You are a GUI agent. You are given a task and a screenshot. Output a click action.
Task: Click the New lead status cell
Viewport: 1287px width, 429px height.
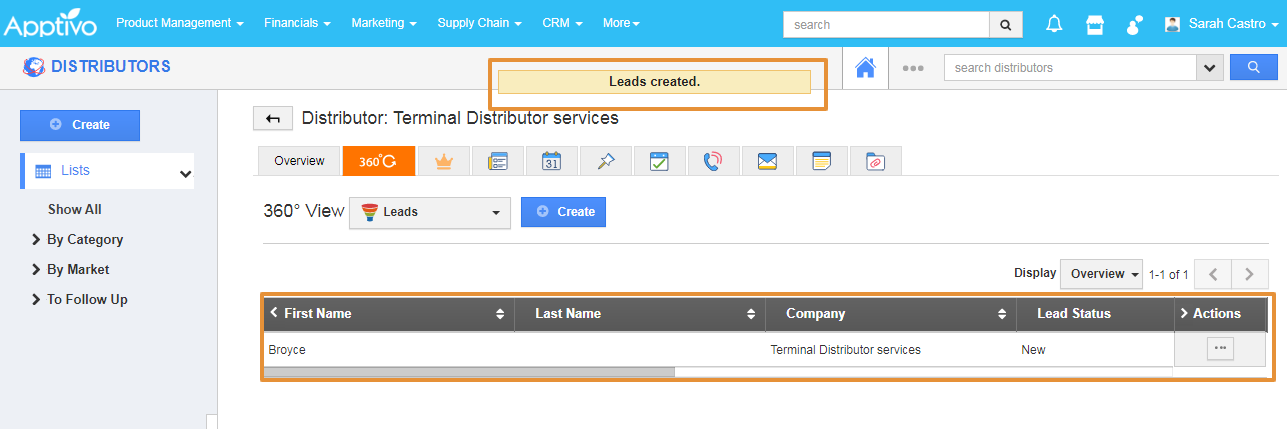coord(1033,350)
